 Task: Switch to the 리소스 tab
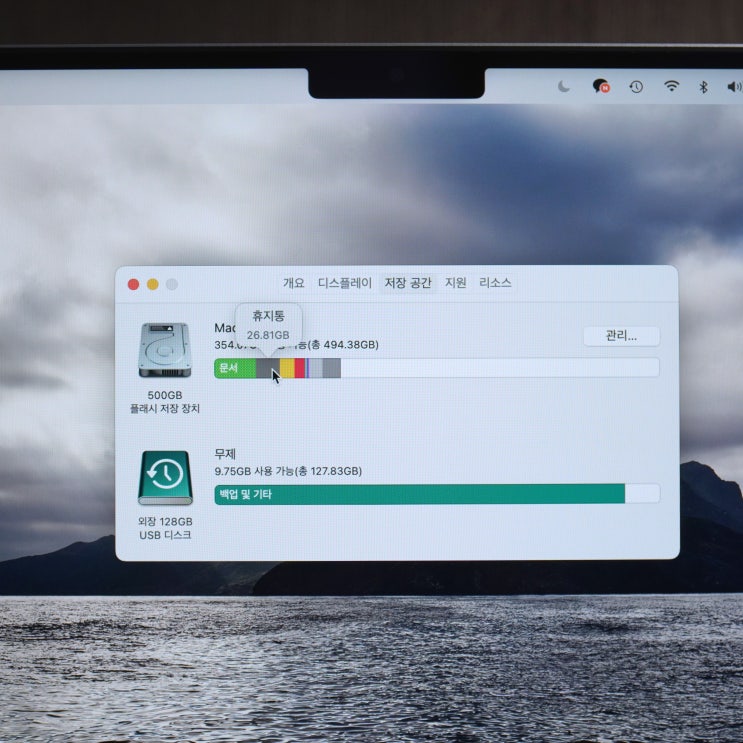pos(495,283)
